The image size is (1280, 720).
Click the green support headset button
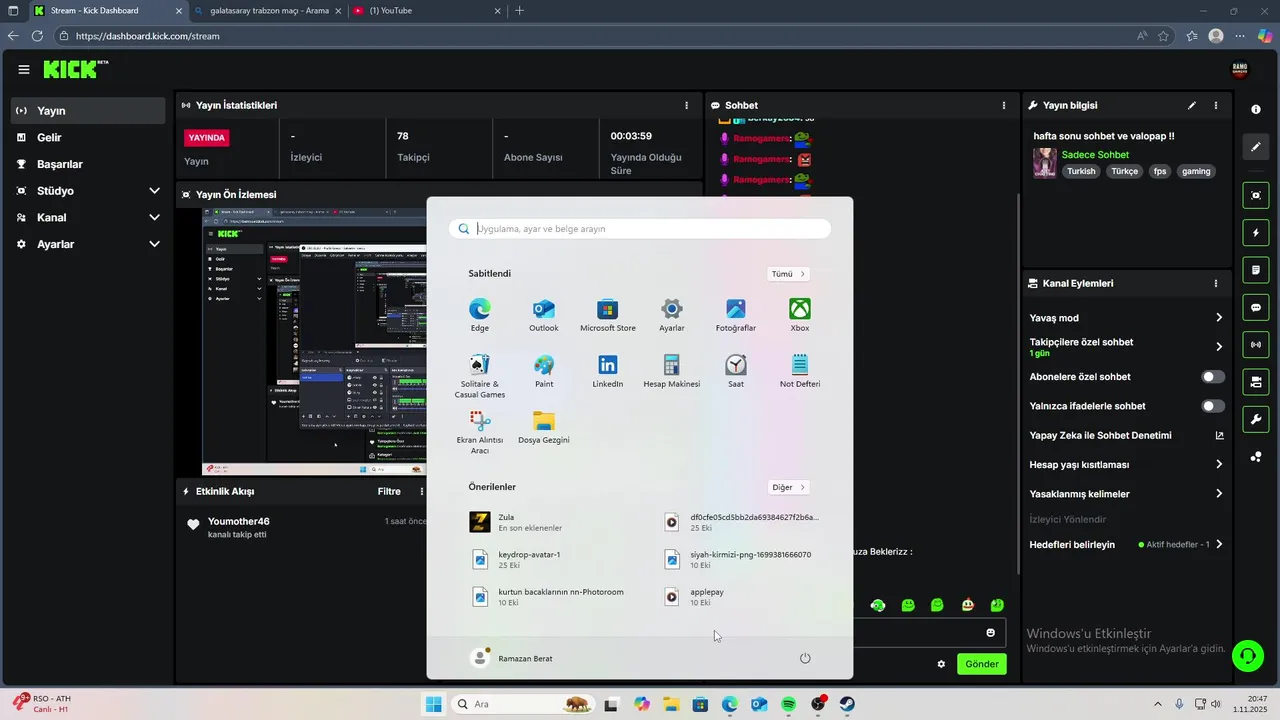point(1247,656)
